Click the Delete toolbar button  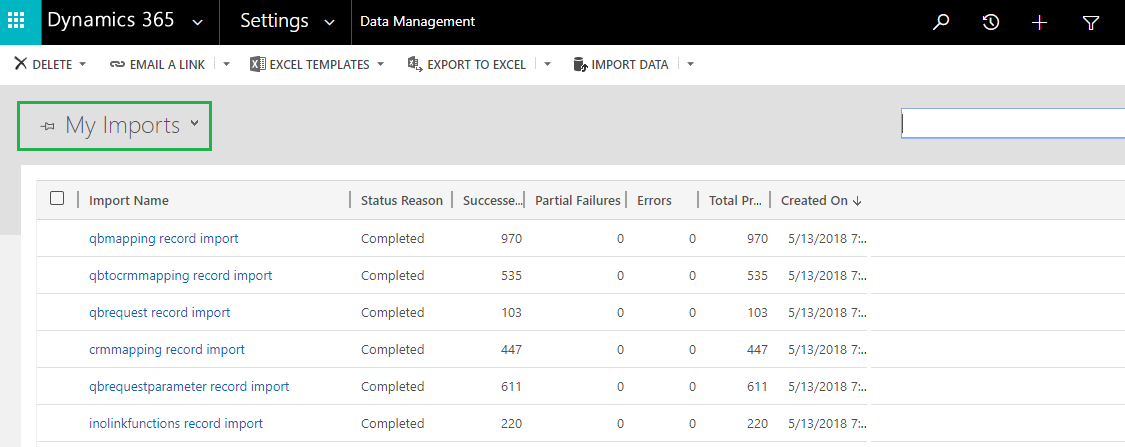44,65
